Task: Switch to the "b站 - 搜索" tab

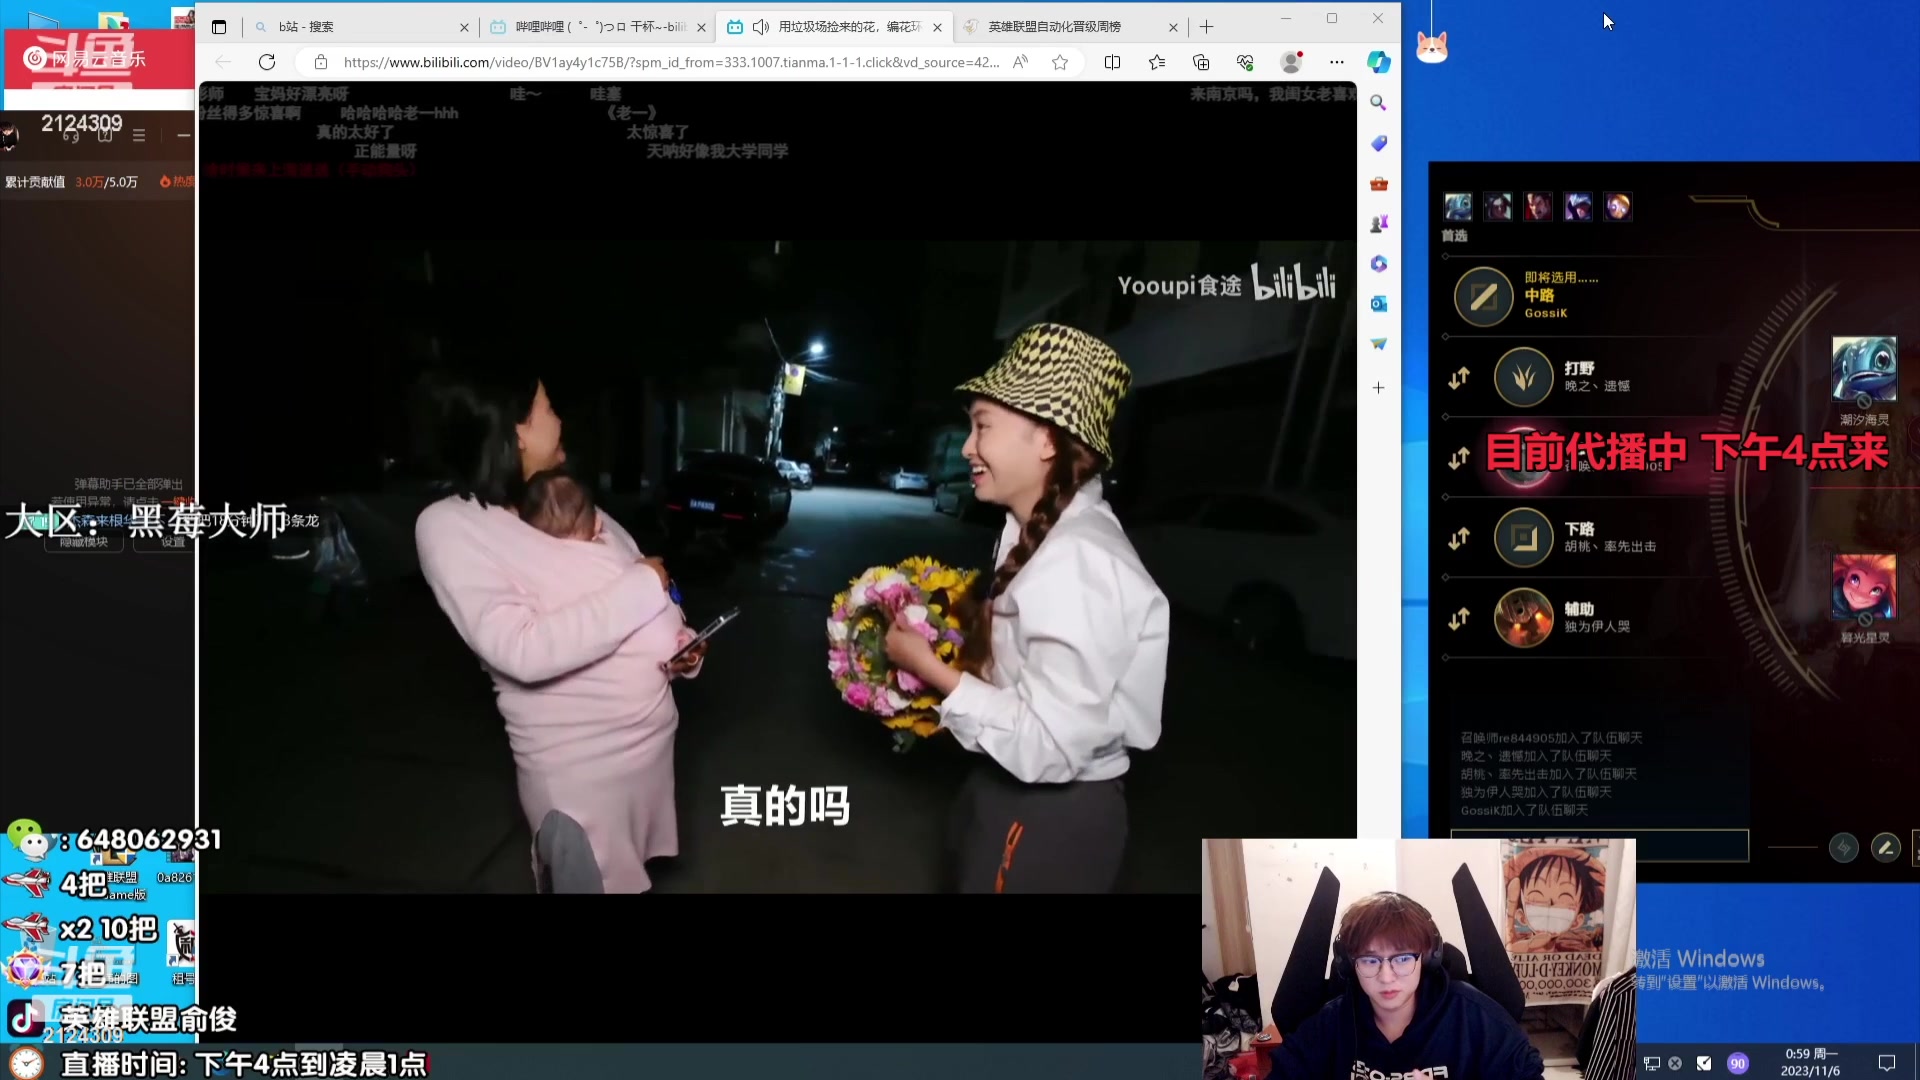Action: click(361, 27)
